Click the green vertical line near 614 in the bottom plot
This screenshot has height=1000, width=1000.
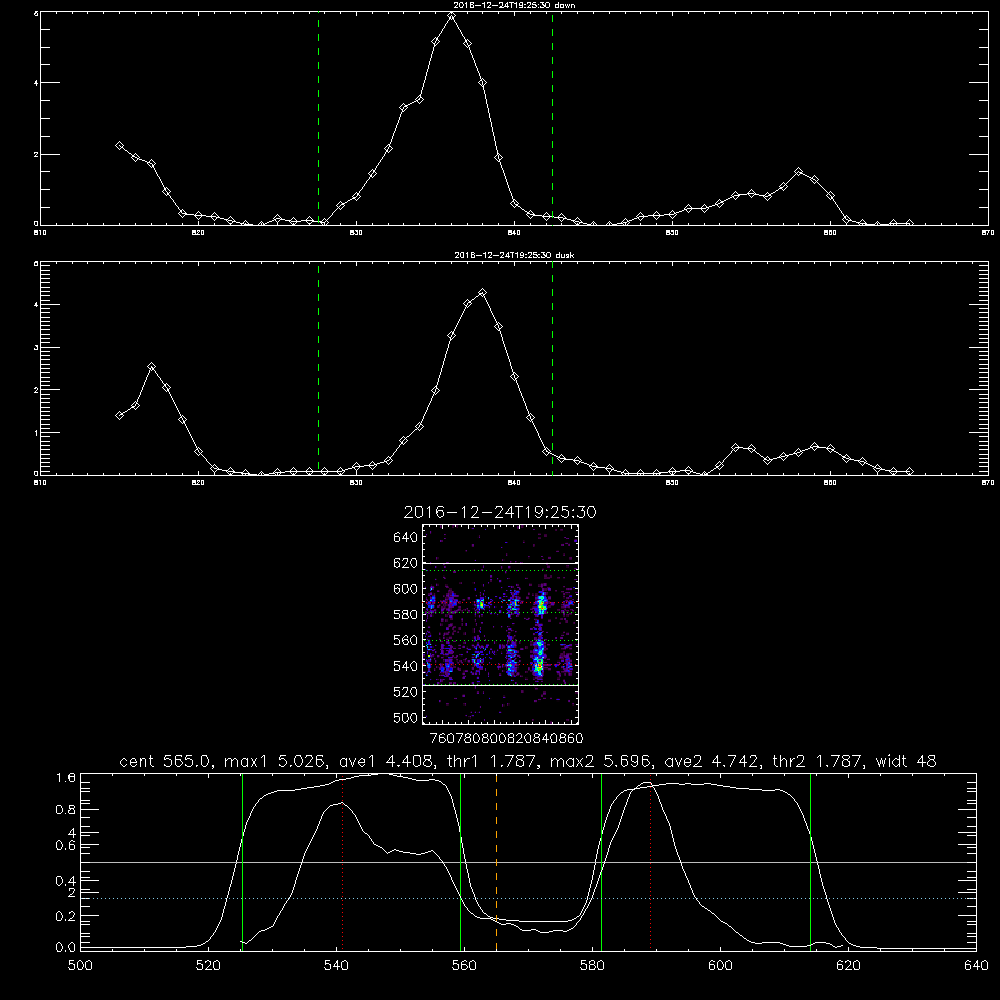[x=811, y=861]
